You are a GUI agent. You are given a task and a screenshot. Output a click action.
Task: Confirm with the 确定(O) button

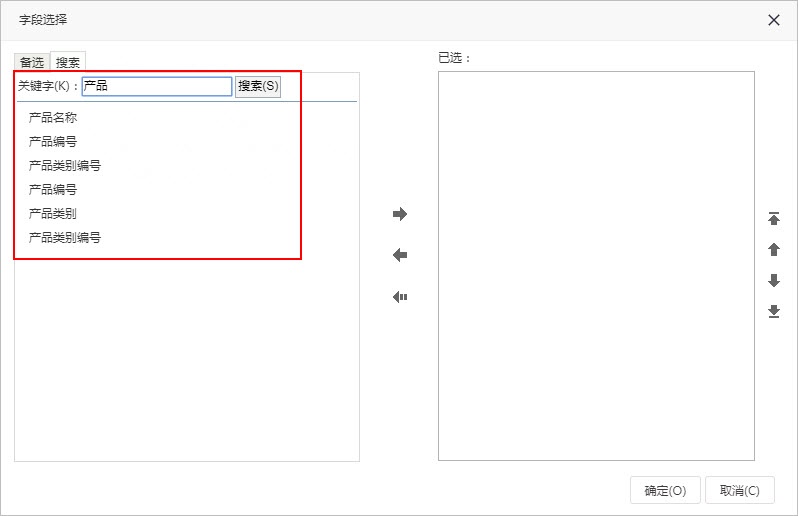pos(665,491)
